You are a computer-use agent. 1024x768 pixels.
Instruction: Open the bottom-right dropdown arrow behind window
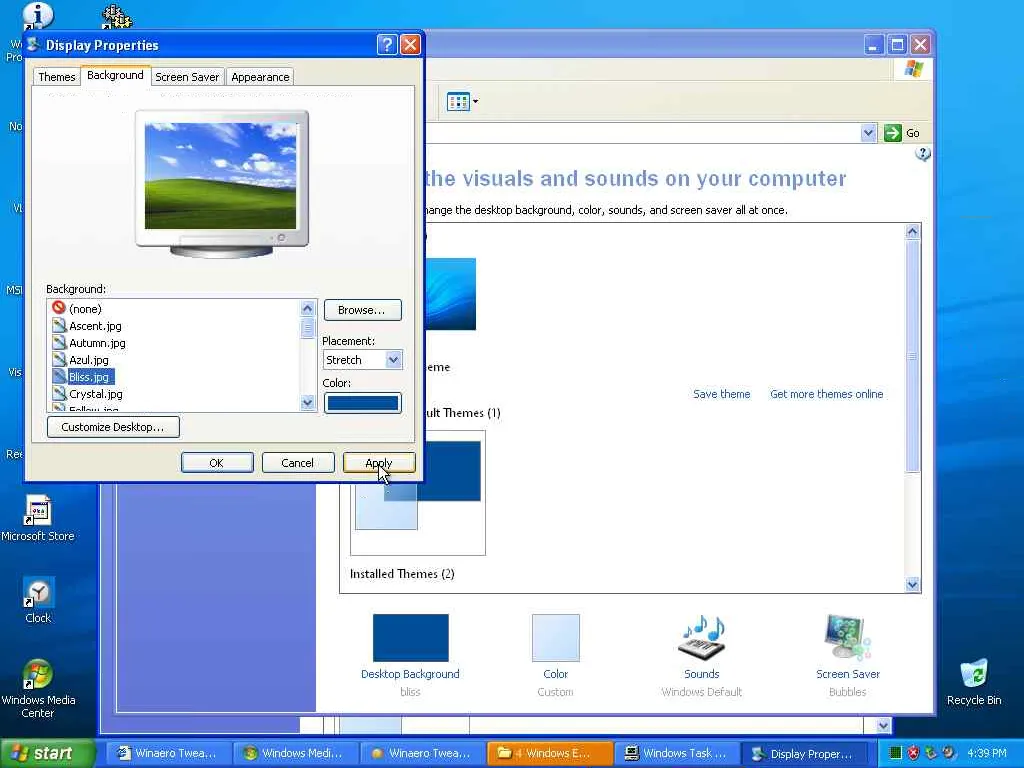[x=883, y=726]
